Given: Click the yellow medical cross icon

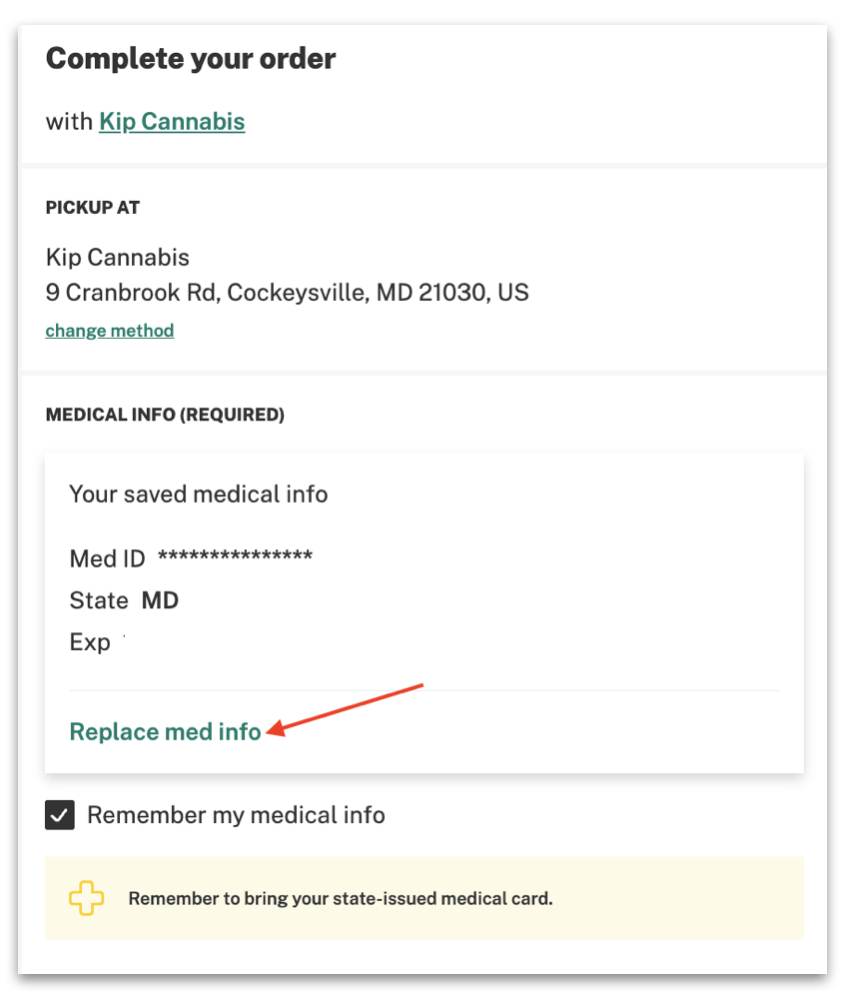Looking at the screenshot, I should (x=86, y=898).
